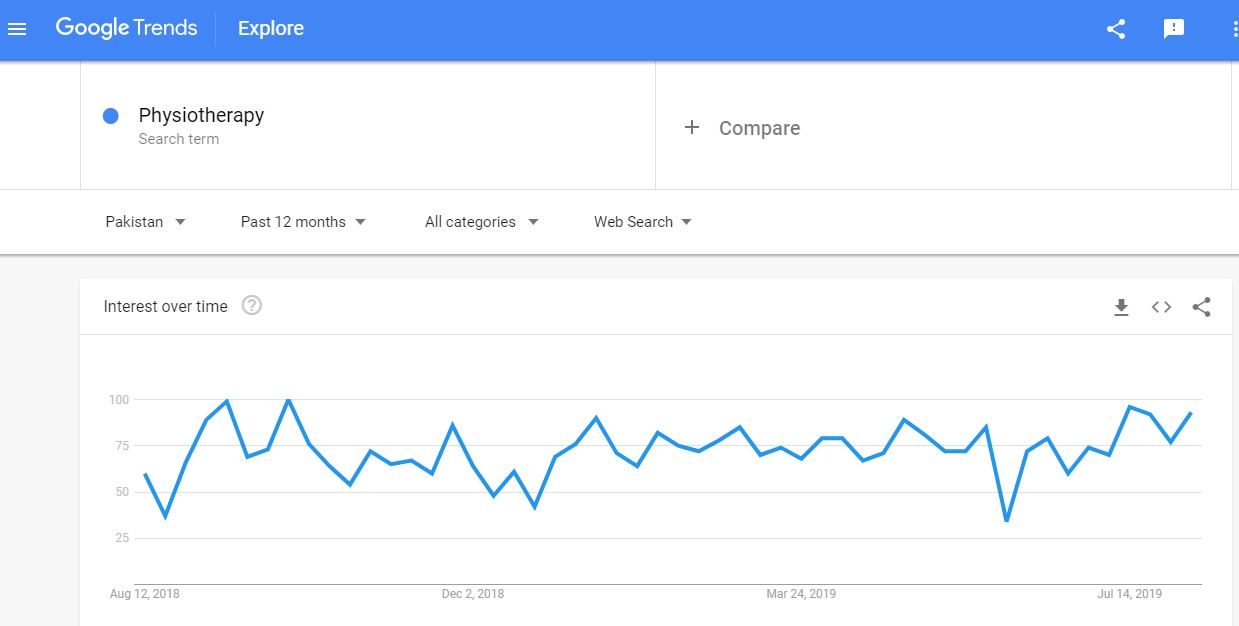
Task: Open the send feedback icon
Action: [1174, 29]
